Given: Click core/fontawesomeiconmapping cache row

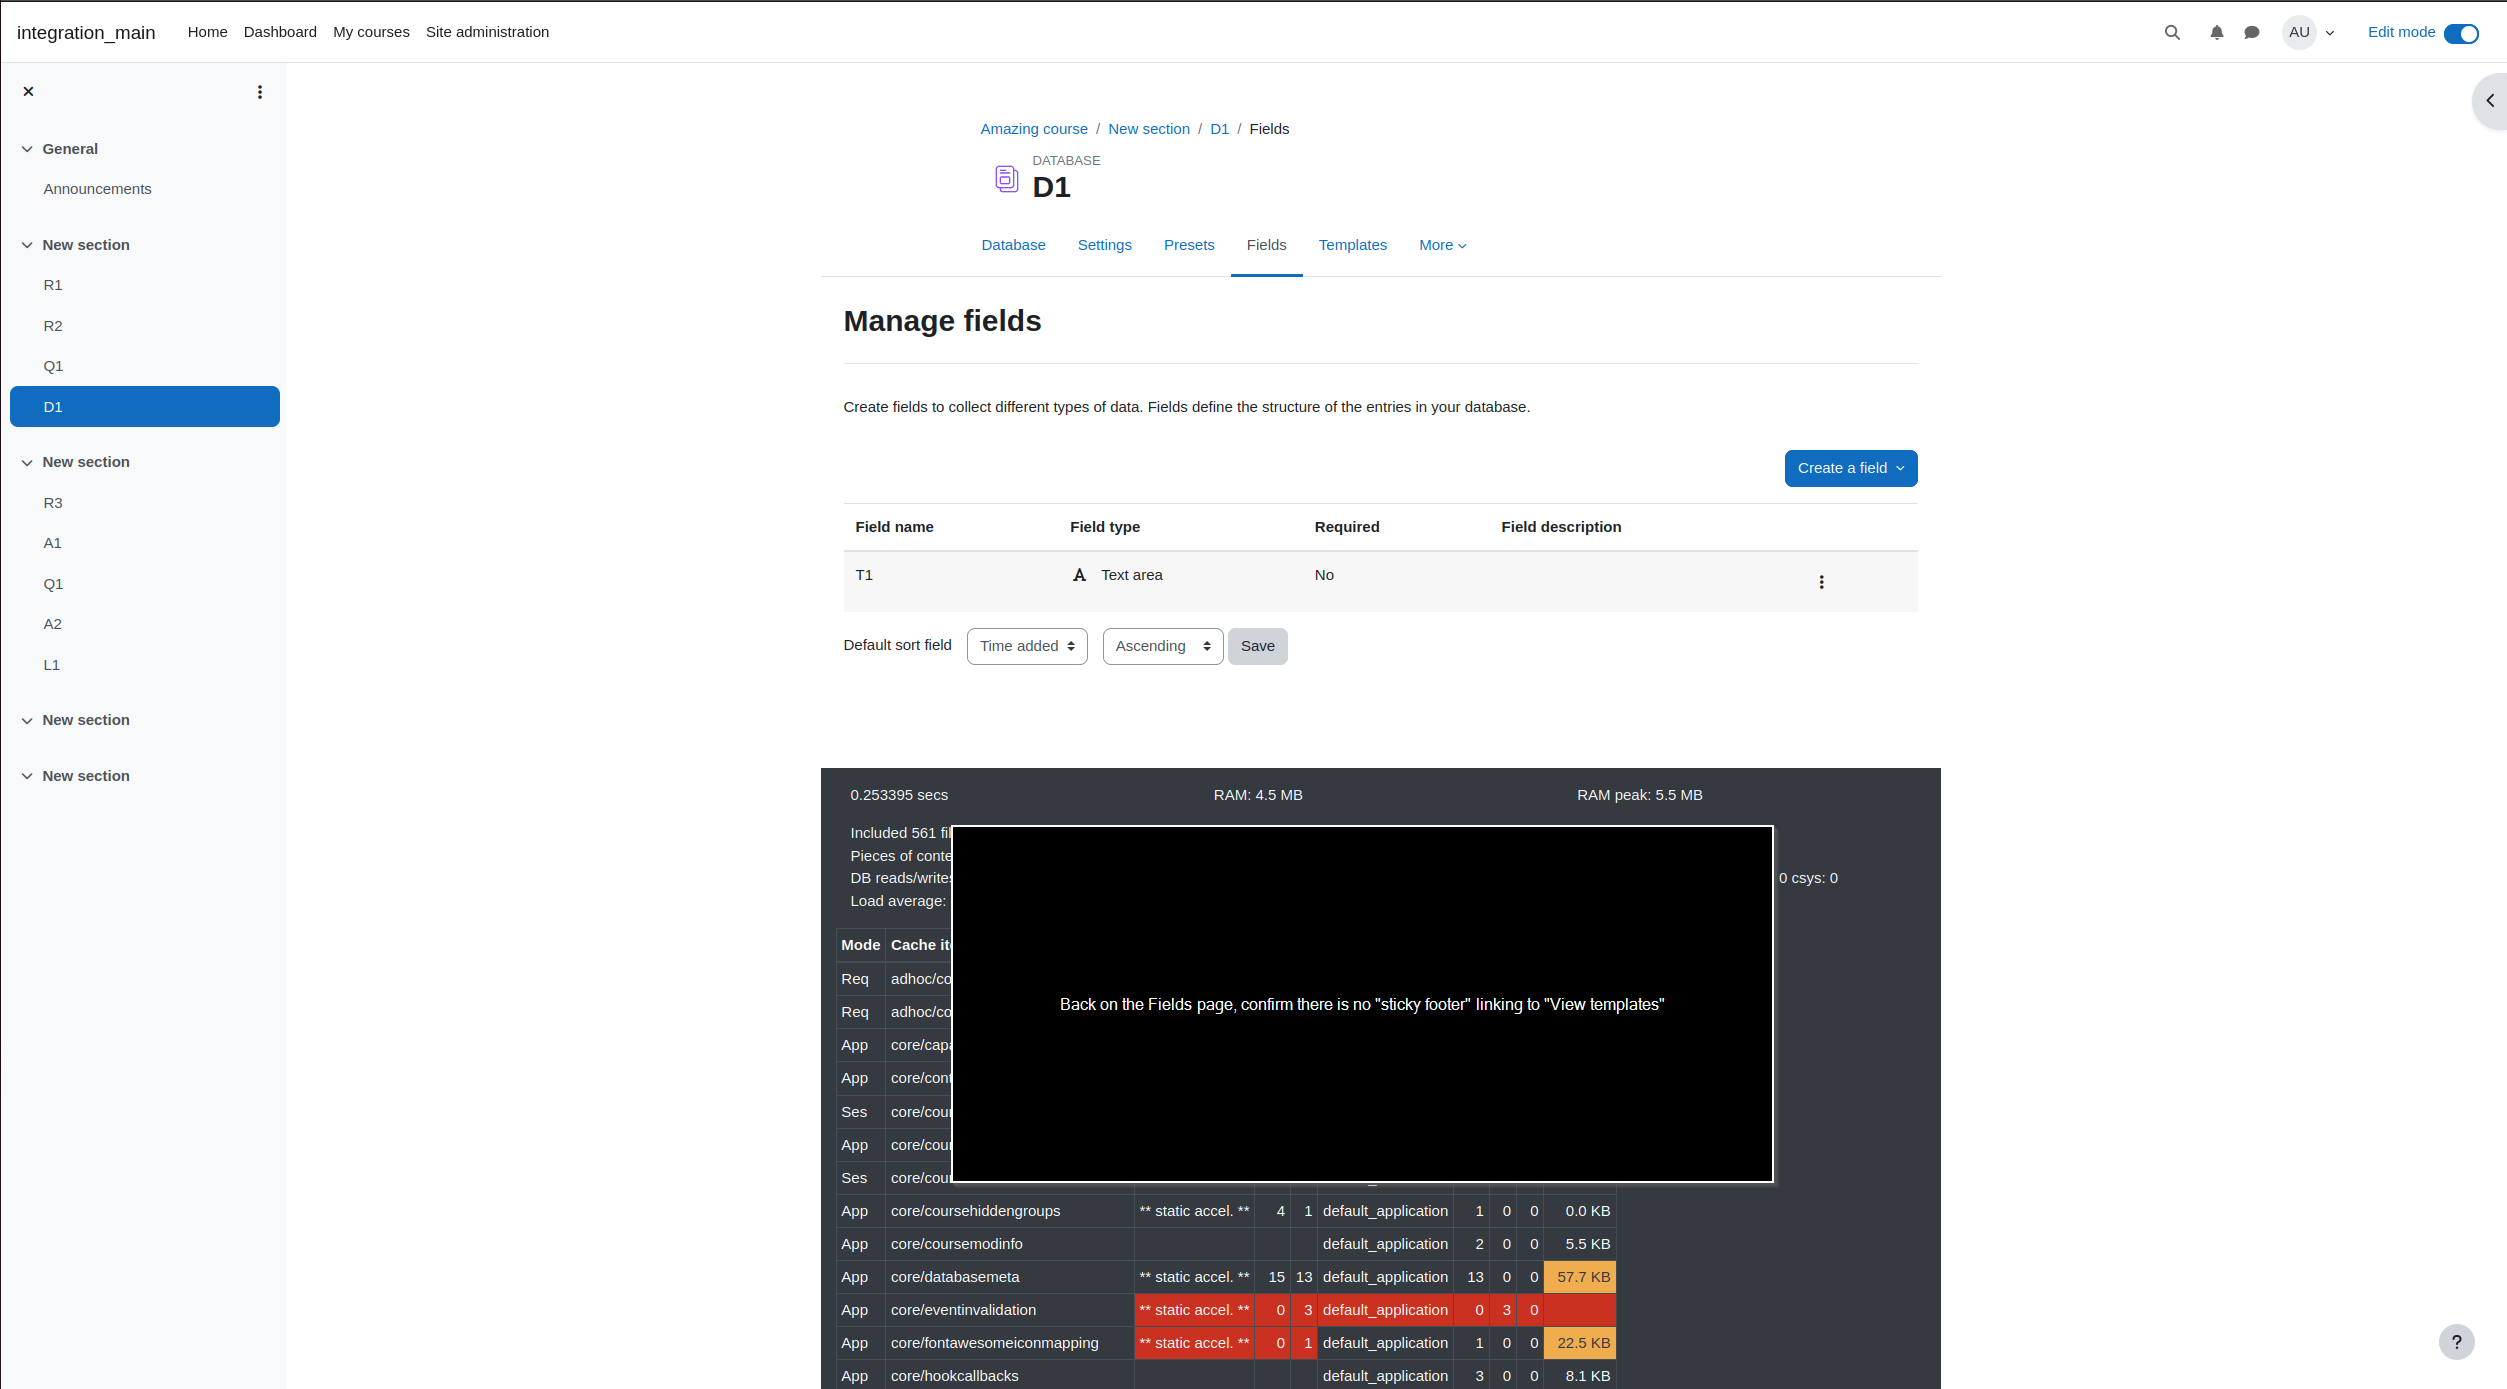Looking at the screenshot, I should (1226, 1343).
